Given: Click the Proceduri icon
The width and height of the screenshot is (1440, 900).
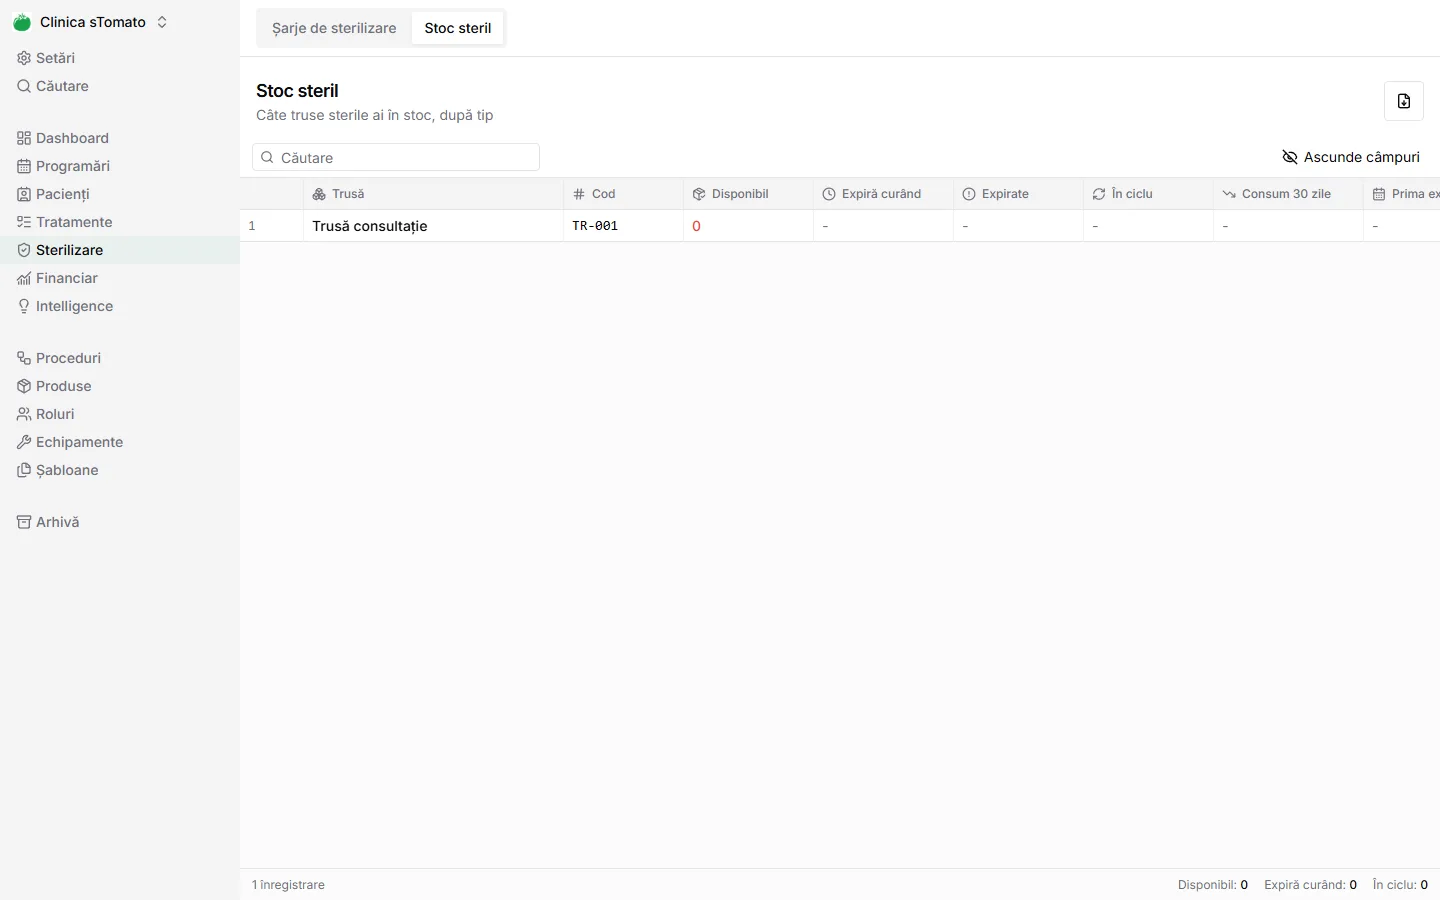Looking at the screenshot, I should pyautogui.click(x=24, y=358).
